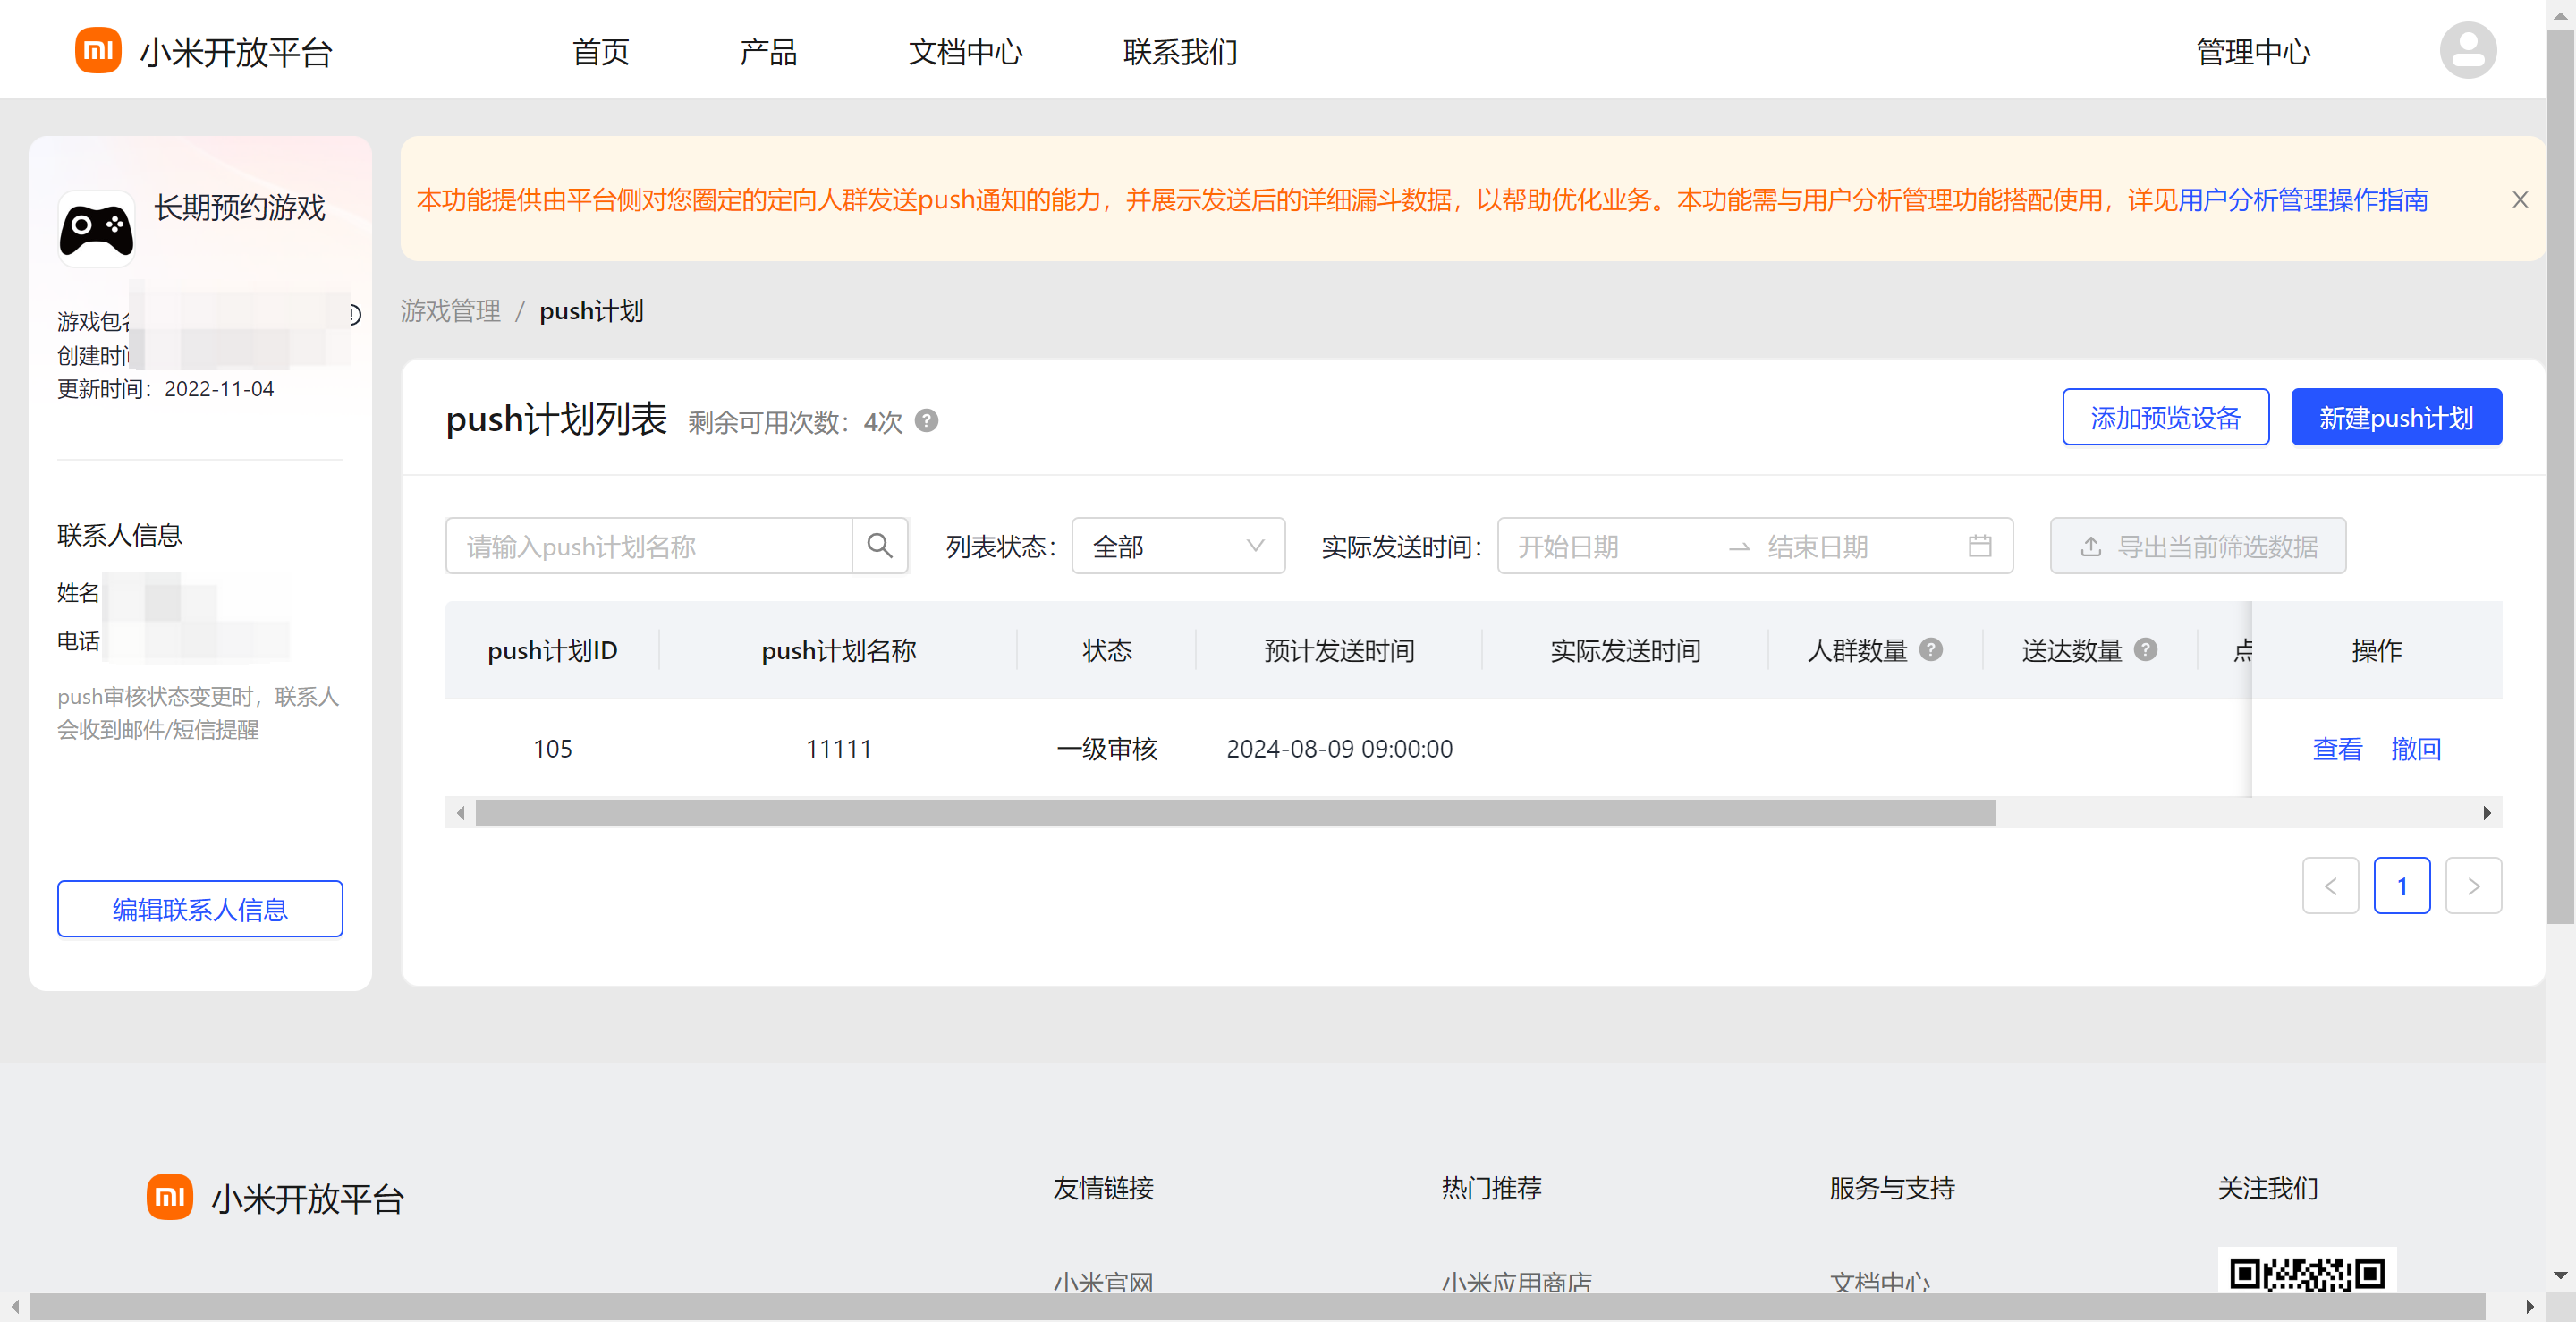Viewport: 2576px width, 1322px height.
Task: Close the orange notice banner
Action: (2519, 200)
